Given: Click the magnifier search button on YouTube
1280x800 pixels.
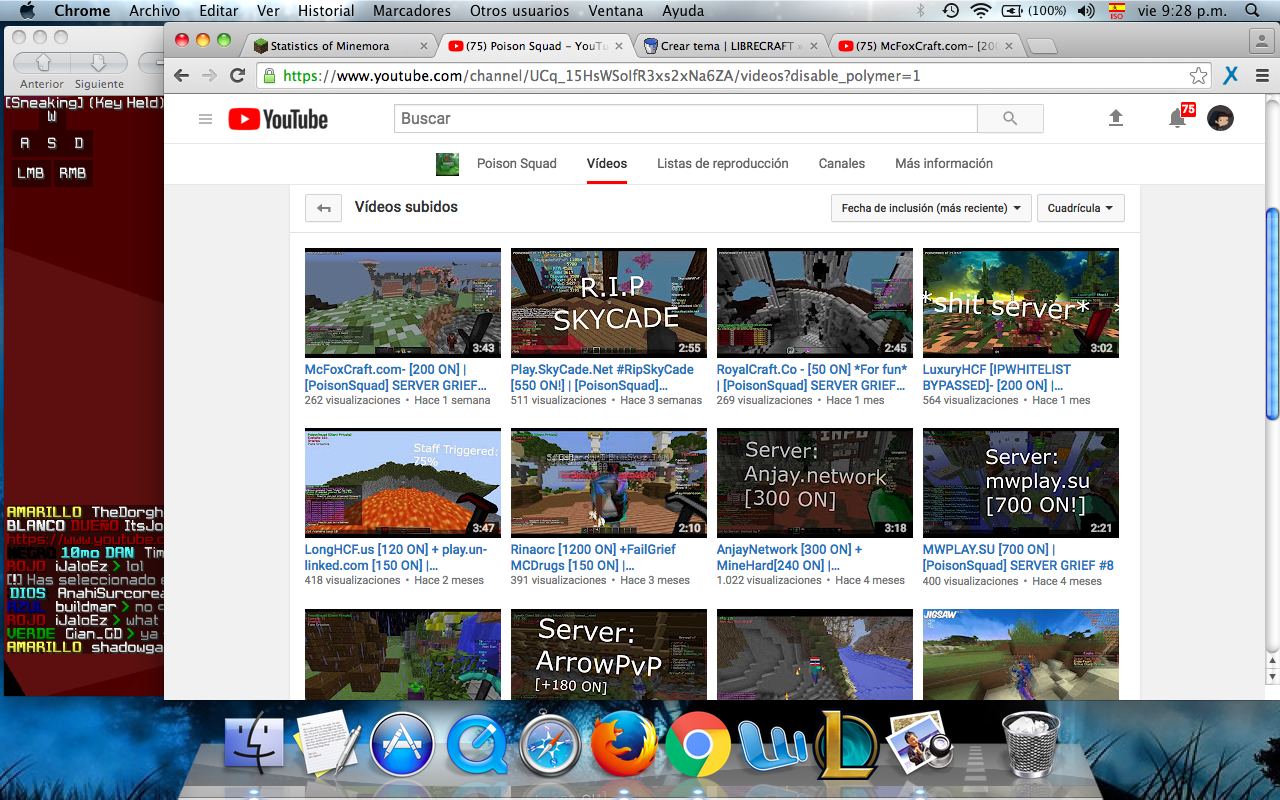Looking at the screenshot, I should pyautogui.click(x=1010, y=118).
